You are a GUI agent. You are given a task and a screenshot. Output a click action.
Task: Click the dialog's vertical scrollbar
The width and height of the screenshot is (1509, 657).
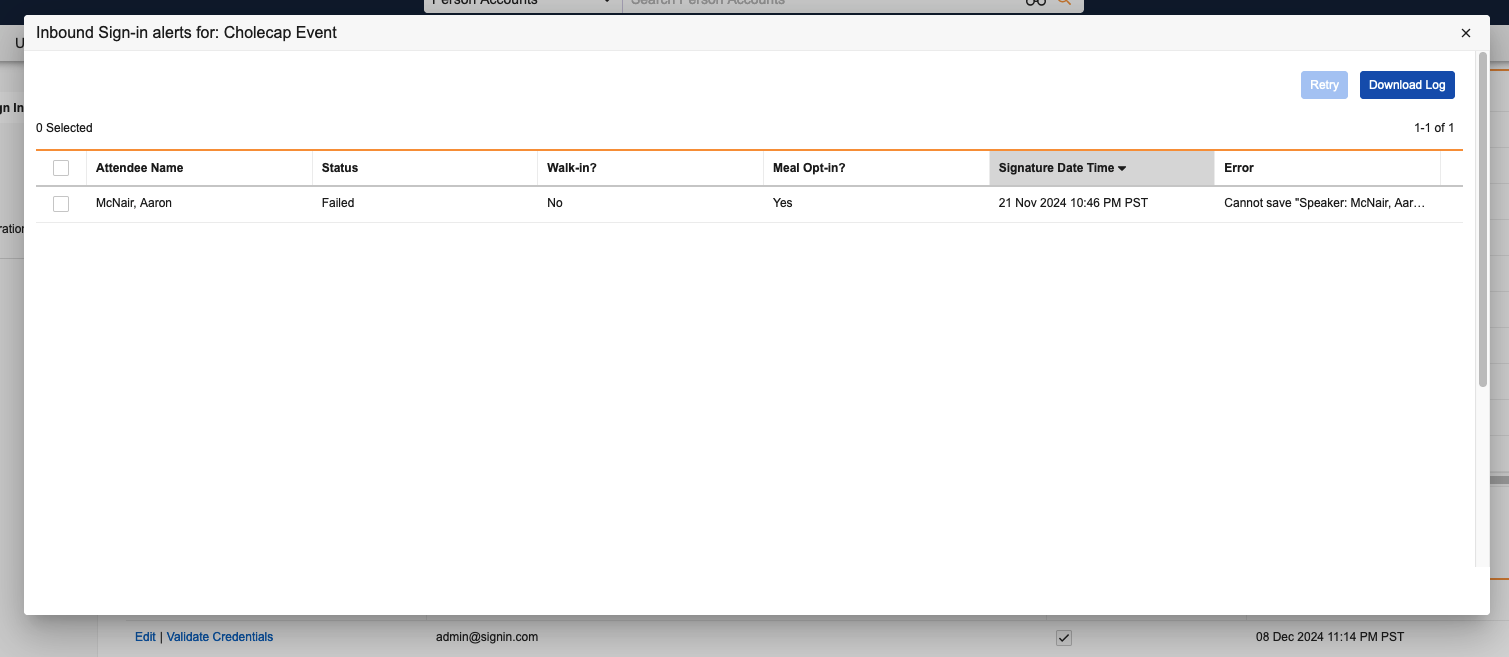[x=1482, y=220]
